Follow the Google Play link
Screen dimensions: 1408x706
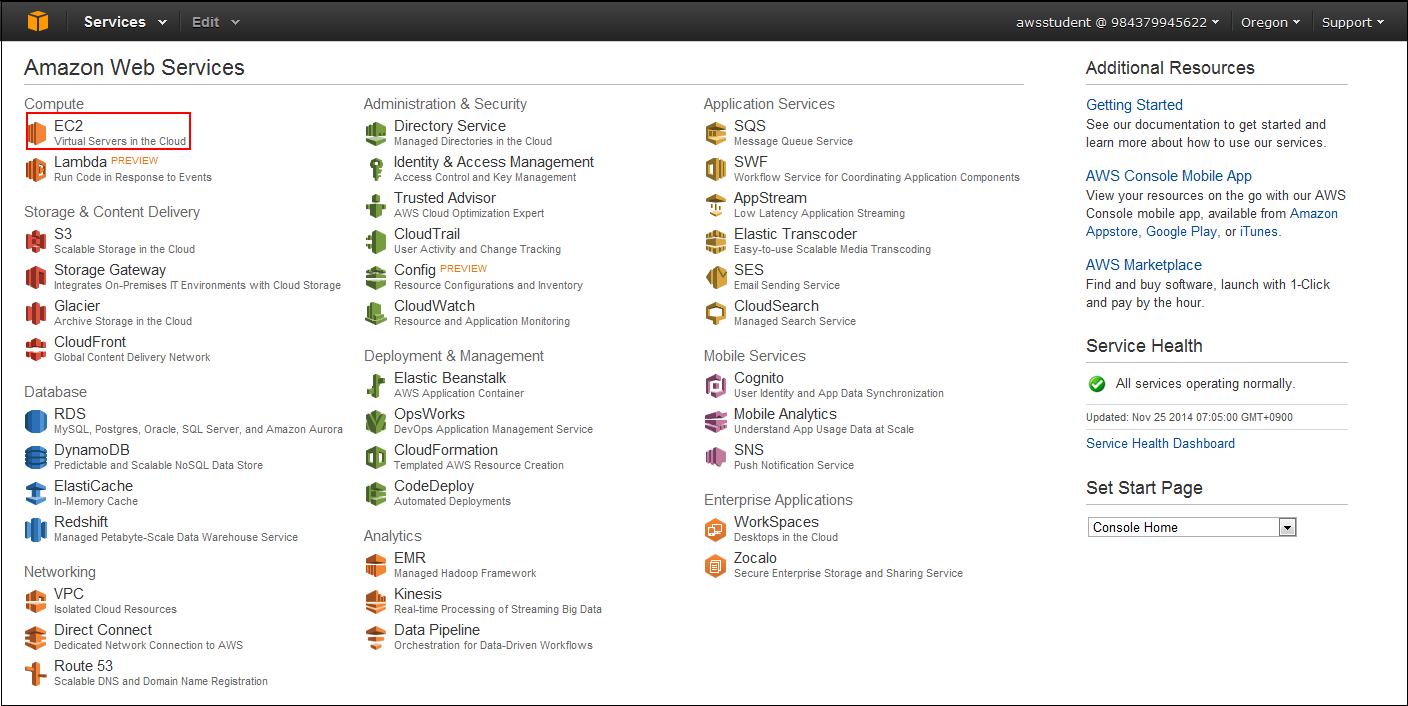pos(1181,231)
